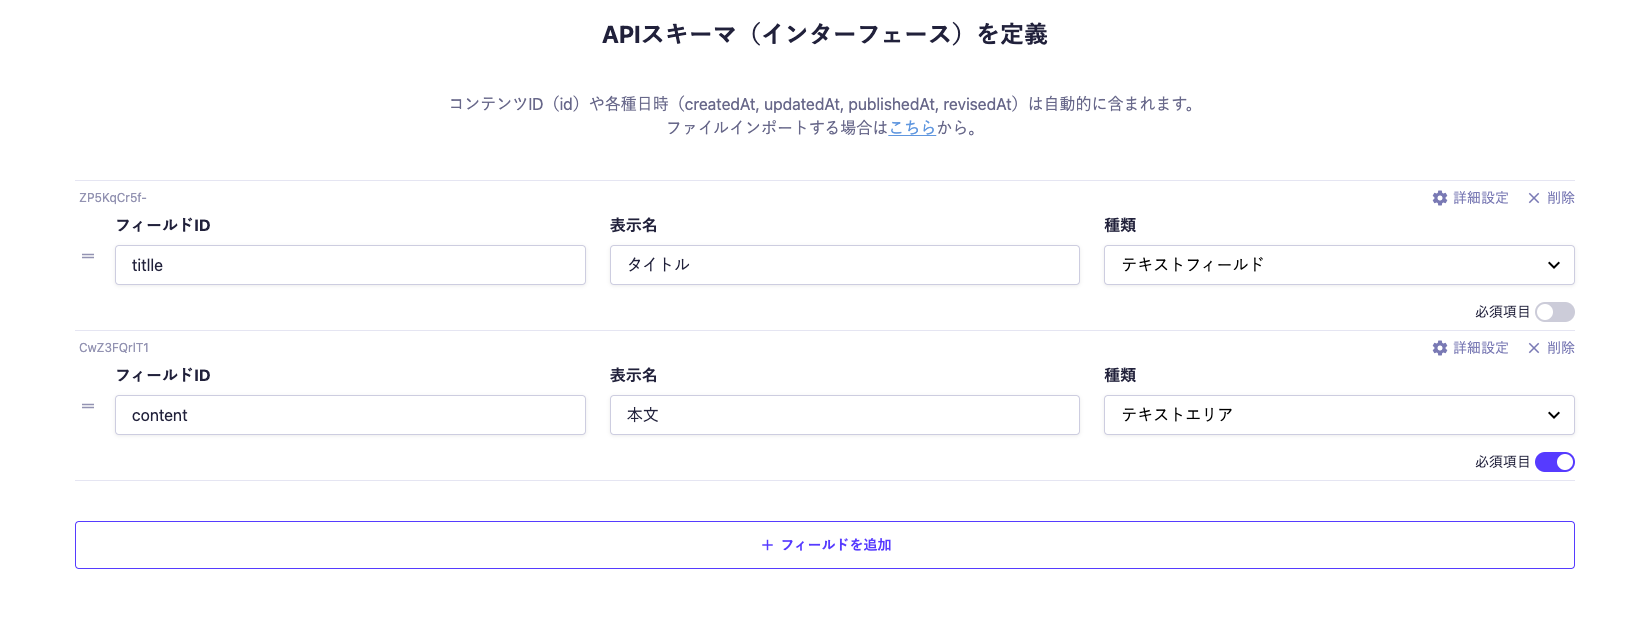
Task: Open advanced settings gear icon for titlle field
Action: pos(1440,198)
